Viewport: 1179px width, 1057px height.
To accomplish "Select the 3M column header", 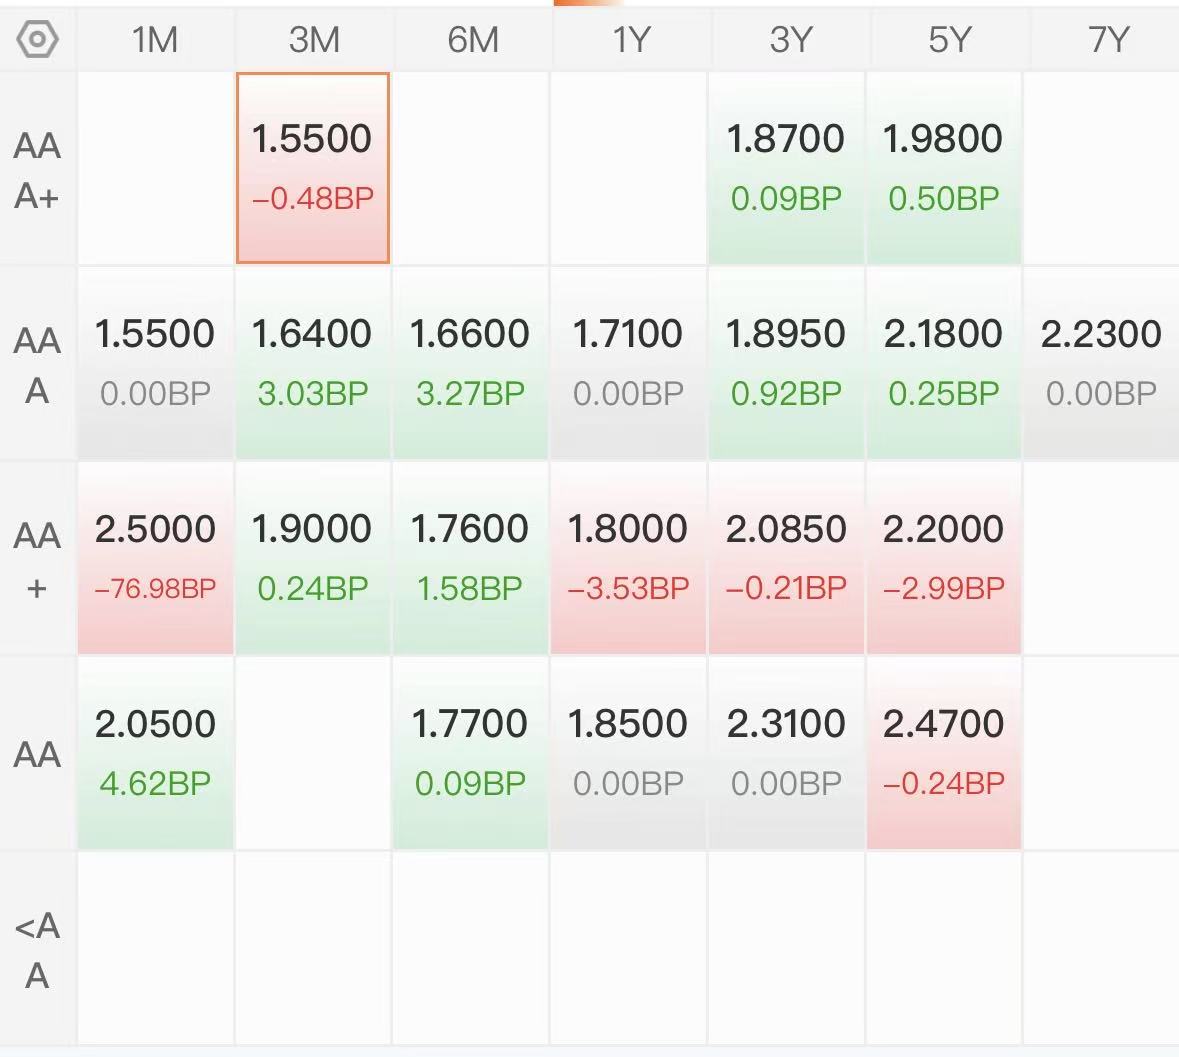I will pos(314,40).
